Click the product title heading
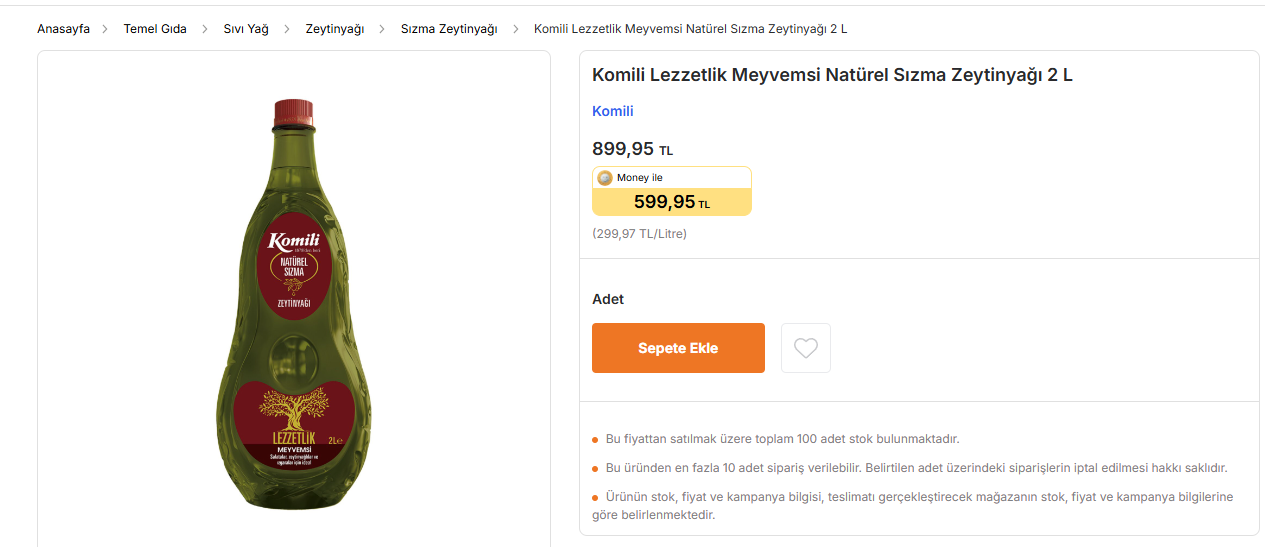 (x=832, y=75)
